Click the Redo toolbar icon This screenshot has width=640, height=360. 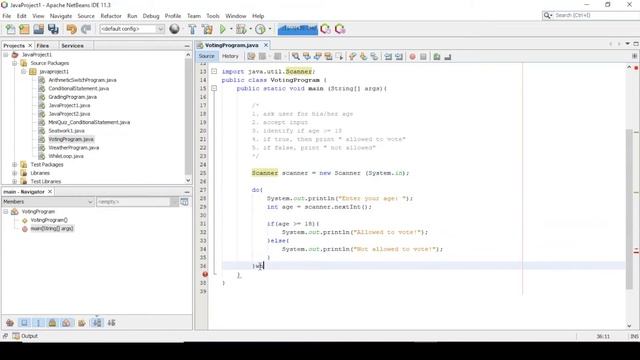[x=86, y=29]
